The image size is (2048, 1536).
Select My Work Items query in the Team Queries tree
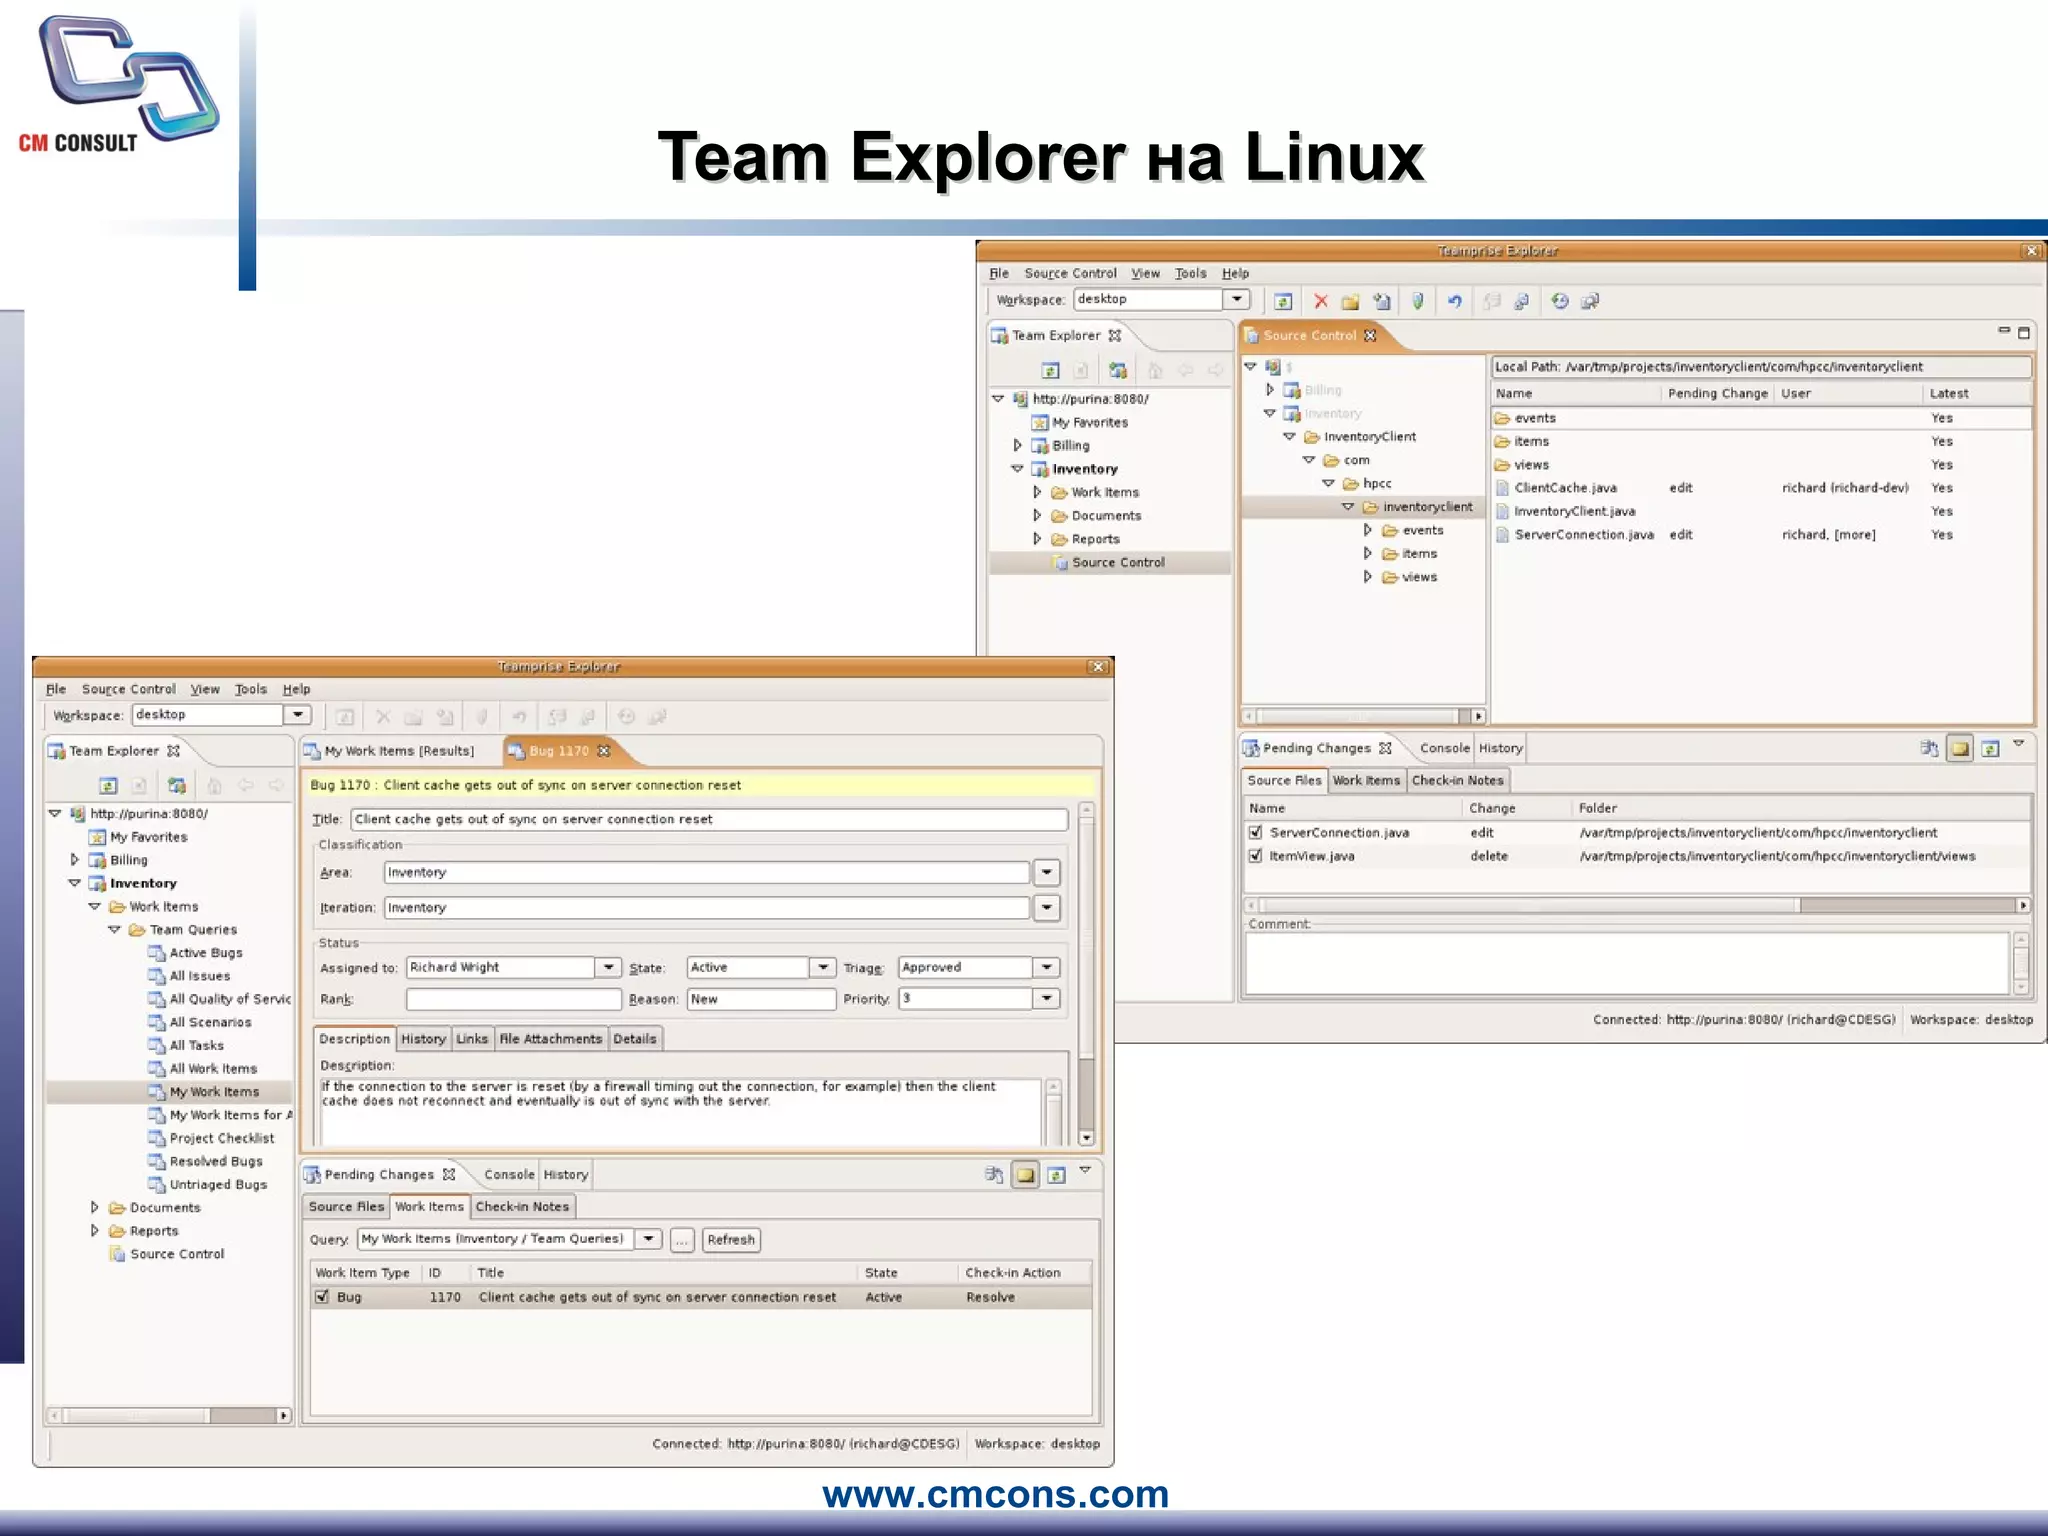click(x=214, y=1092)
